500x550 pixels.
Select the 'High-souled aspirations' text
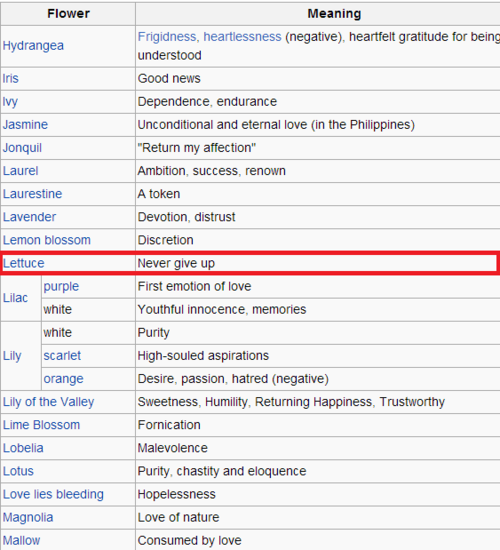click(x=203, y=356)
